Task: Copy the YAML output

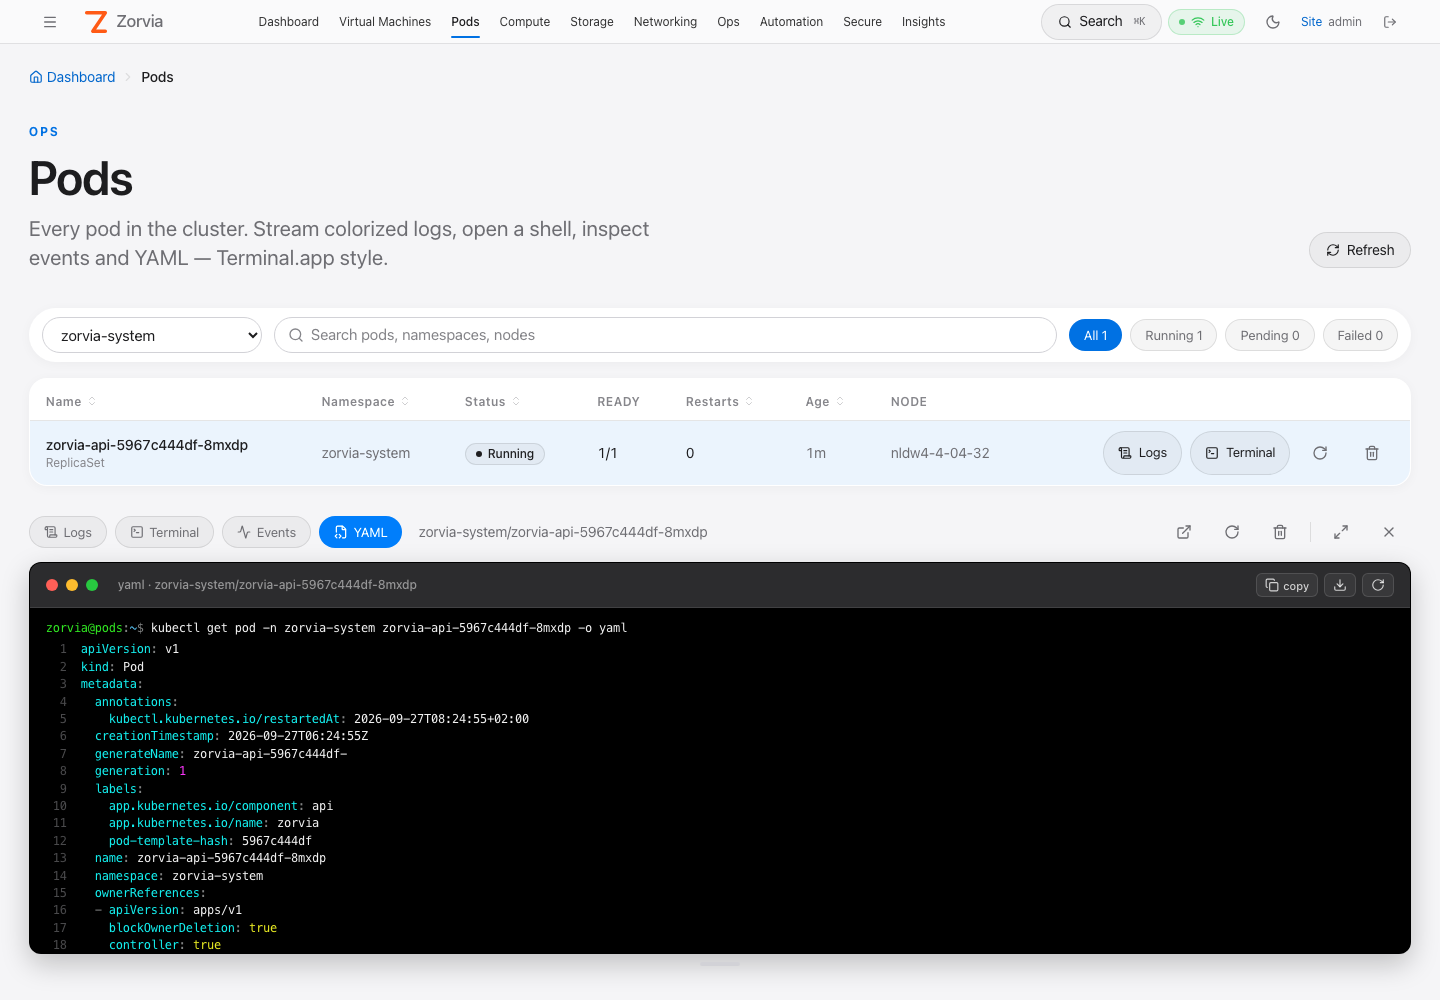Action: [x=1287, y=585]
